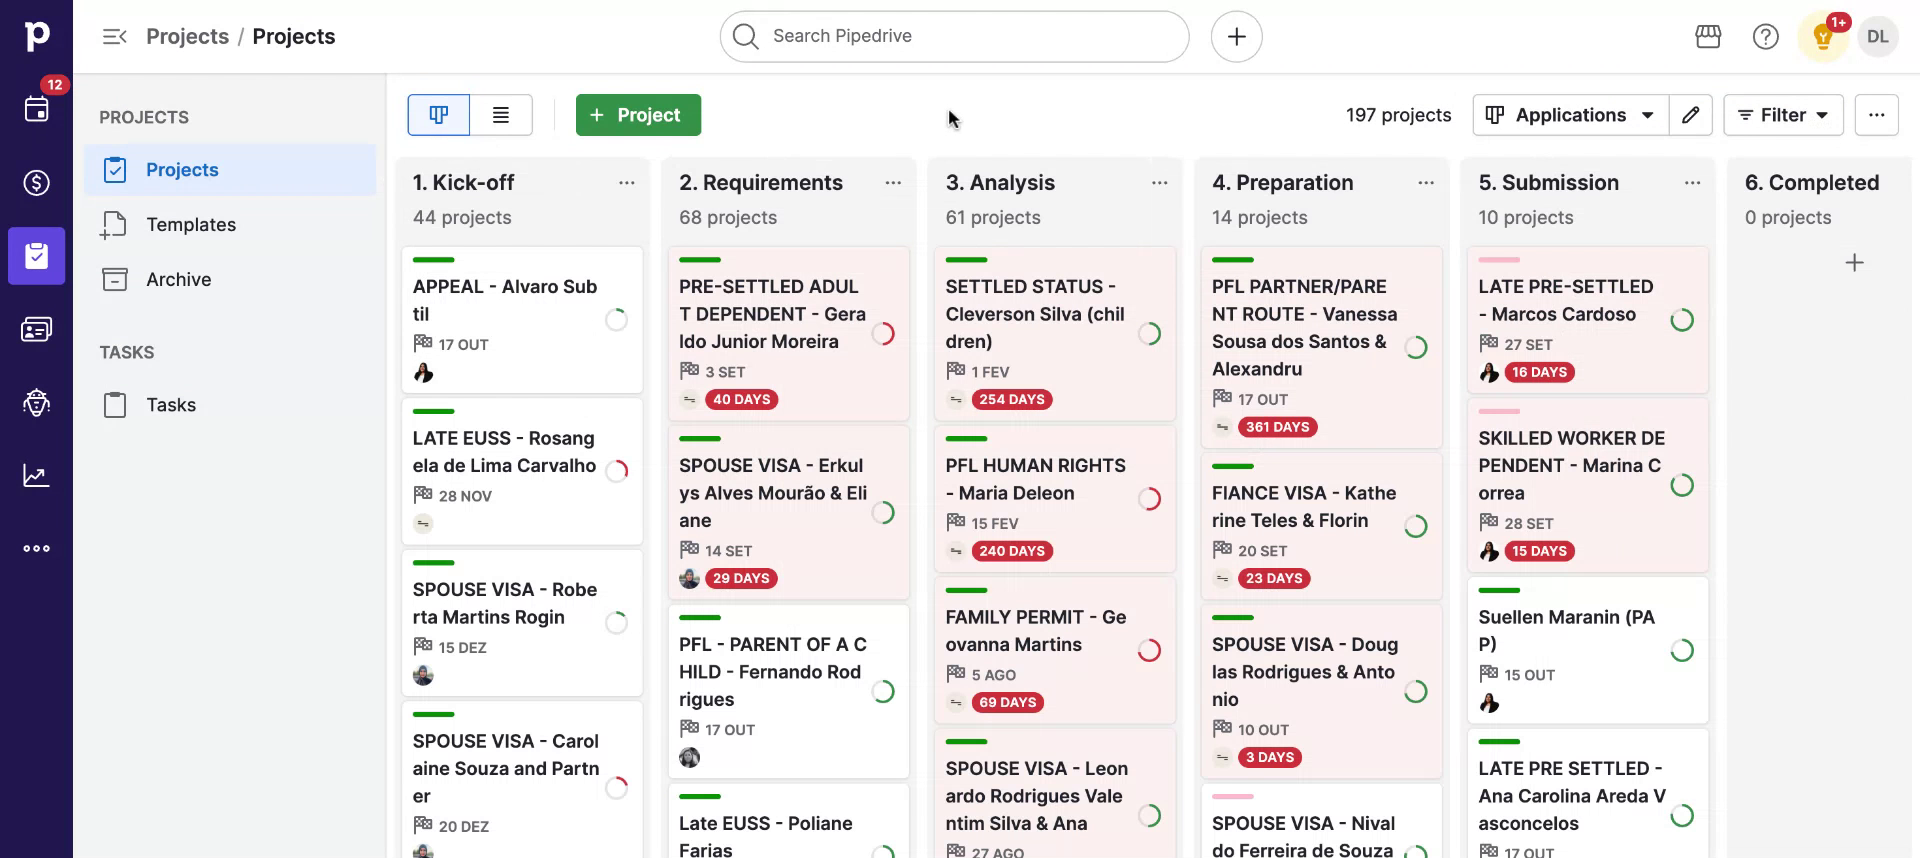Open the Activities calendar icon
Viewport: 1920px width, 858px height.
click(x=36, y=109)
